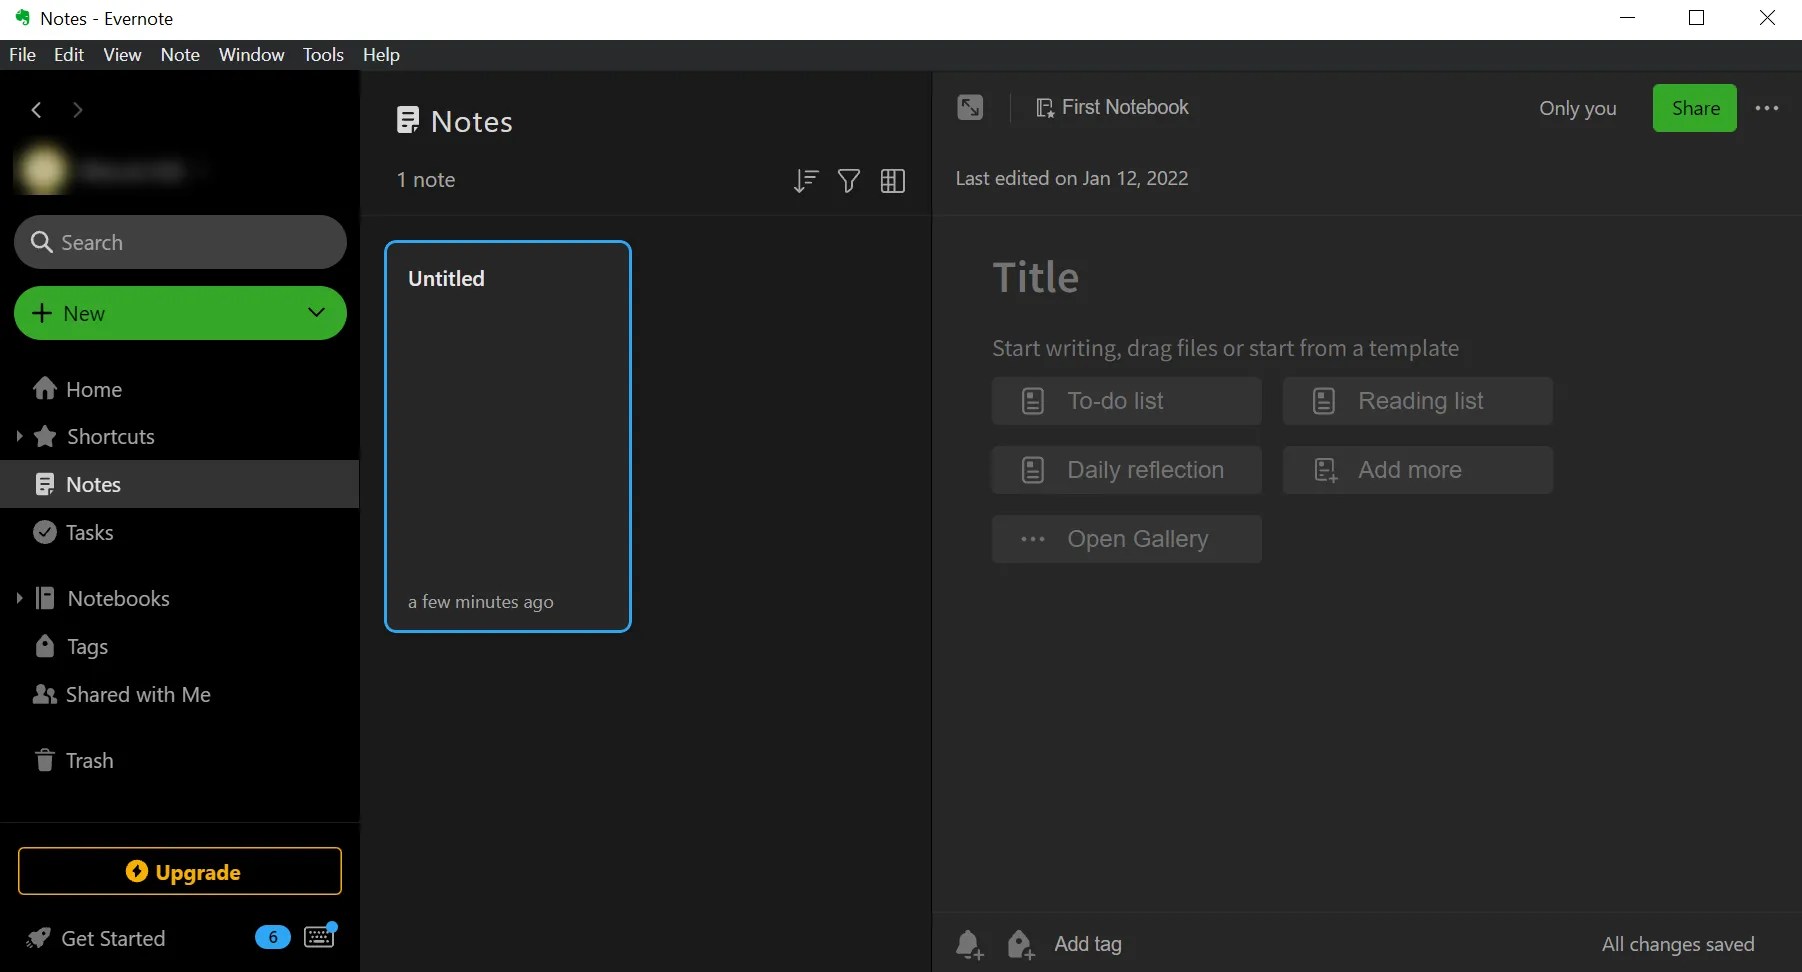Open Gallery of templates
This screenshot has height=972, width=1802.
click(x=1126, y=539)
